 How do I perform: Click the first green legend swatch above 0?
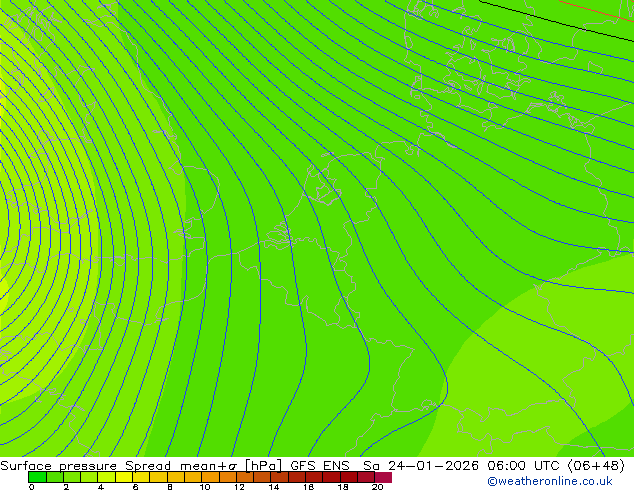pyautogui.click(x=37, y=477)
